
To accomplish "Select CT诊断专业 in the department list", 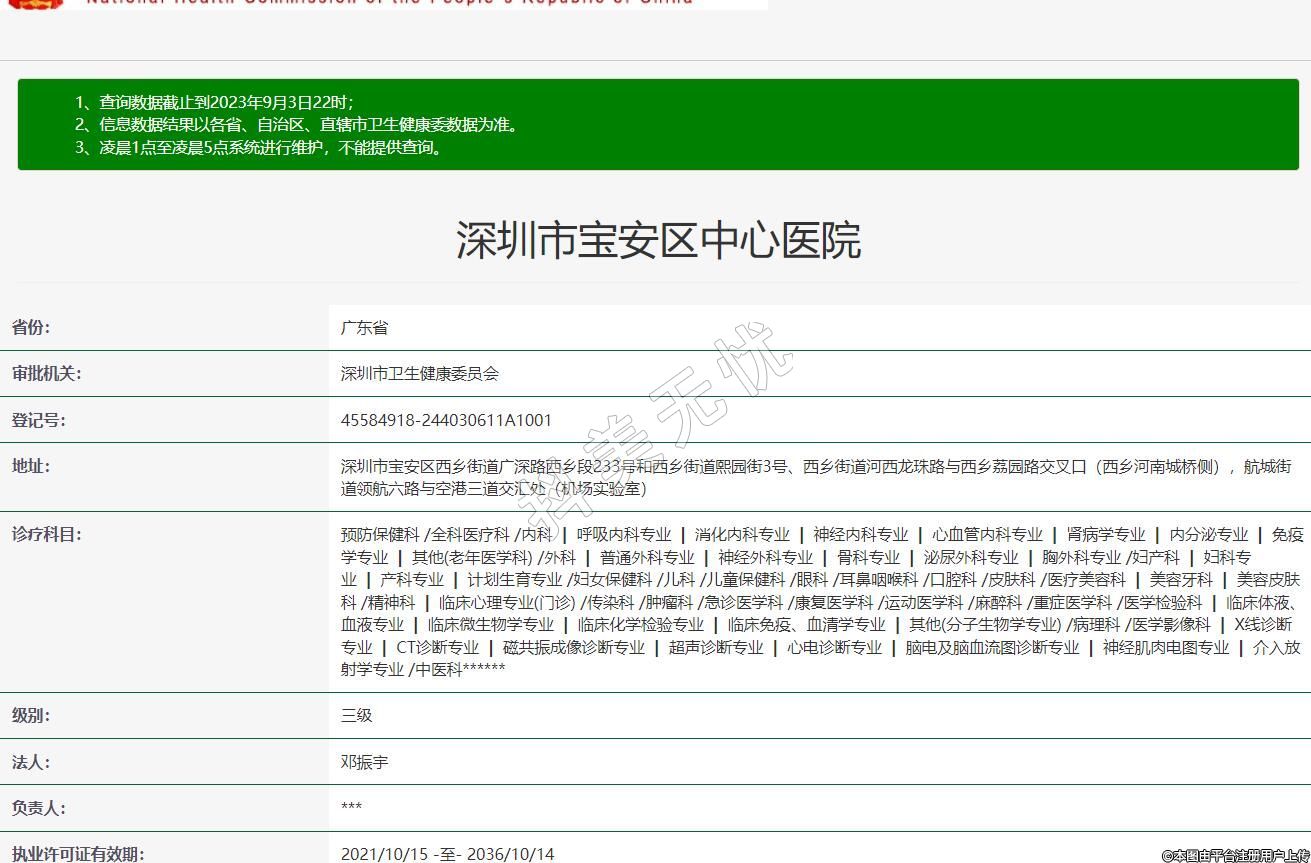I will 437,647.
